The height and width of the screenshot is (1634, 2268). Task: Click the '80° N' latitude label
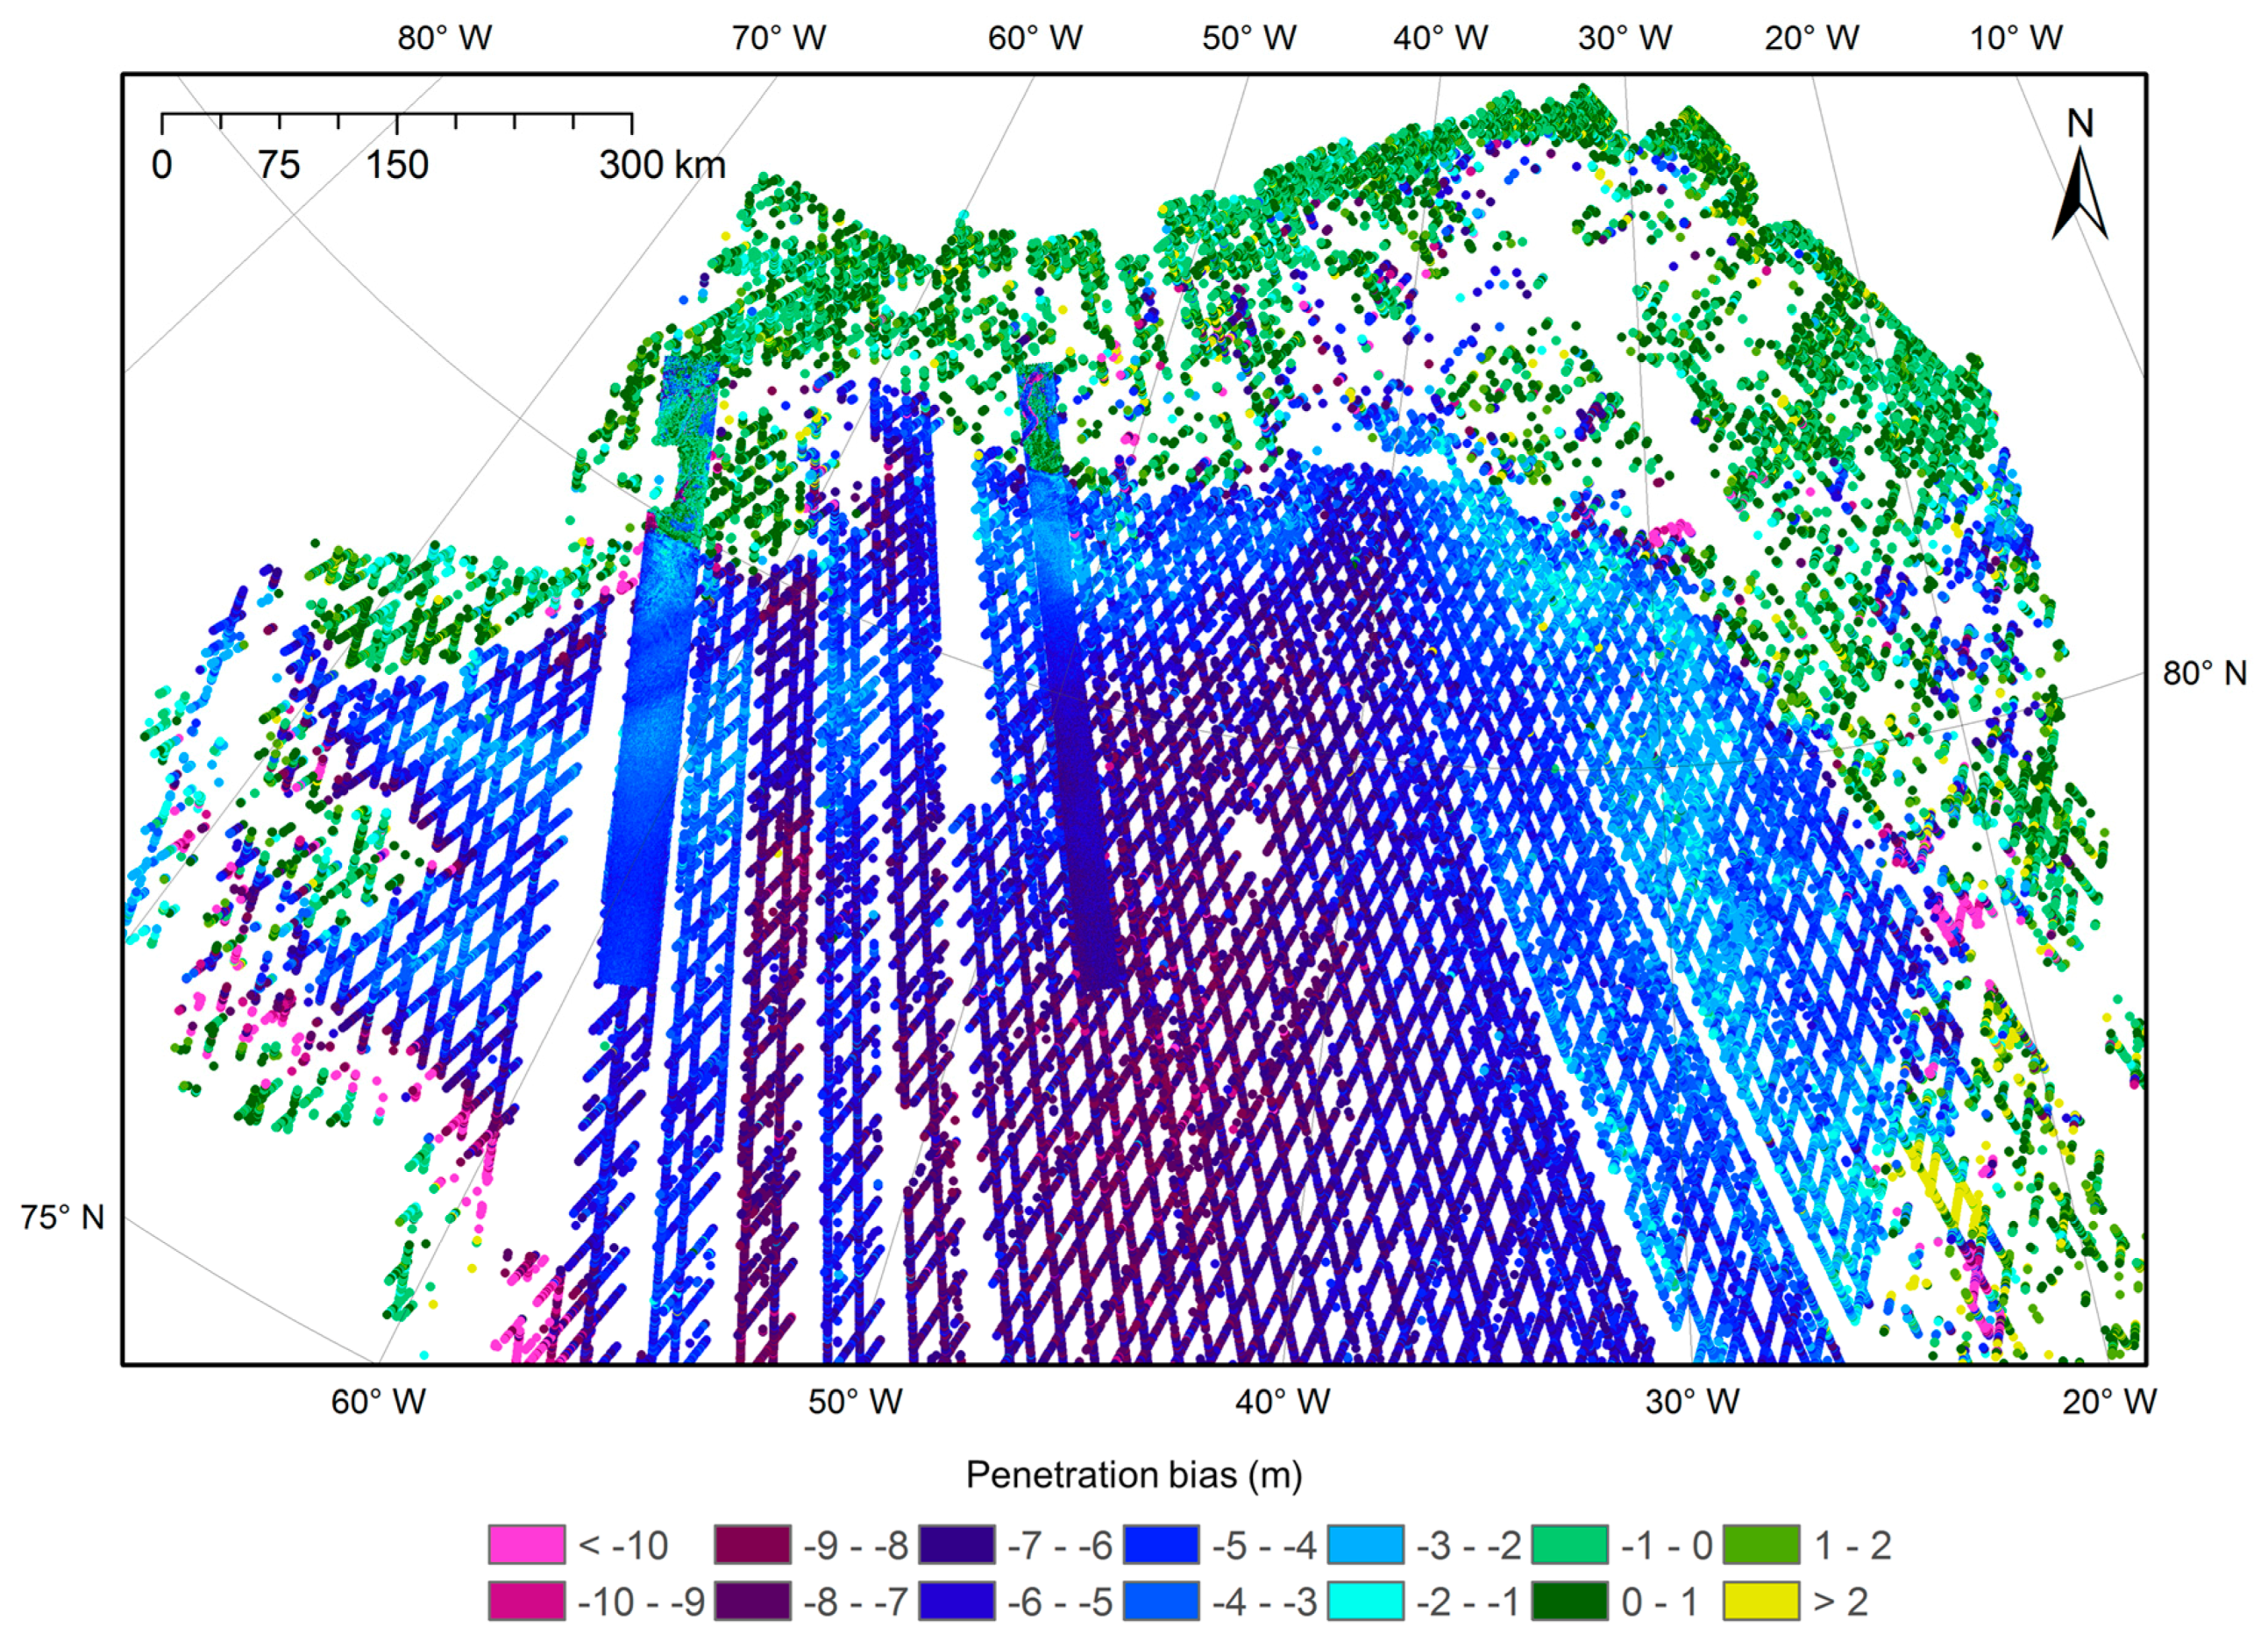click(2205, 673)
